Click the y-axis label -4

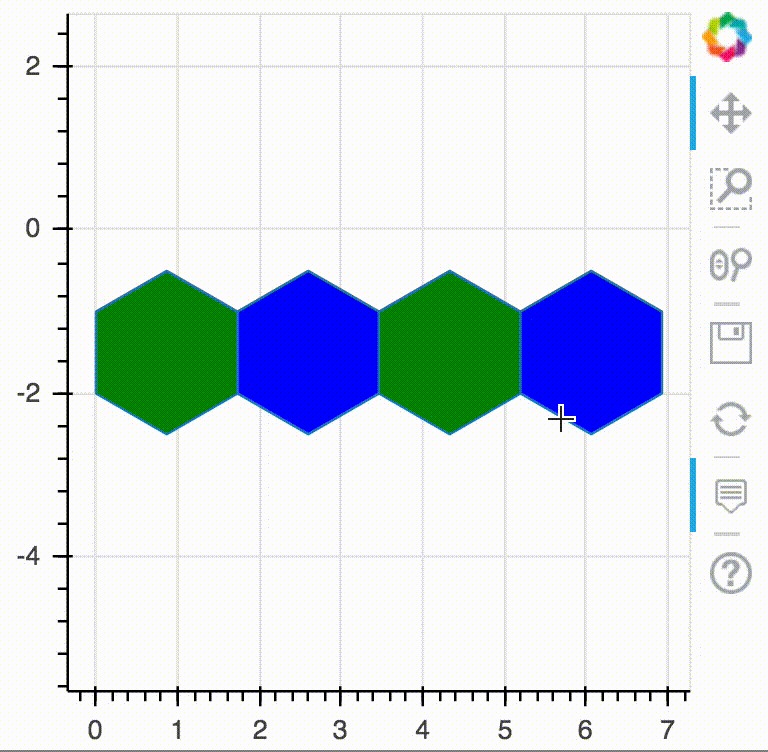[x=28, y=557]
